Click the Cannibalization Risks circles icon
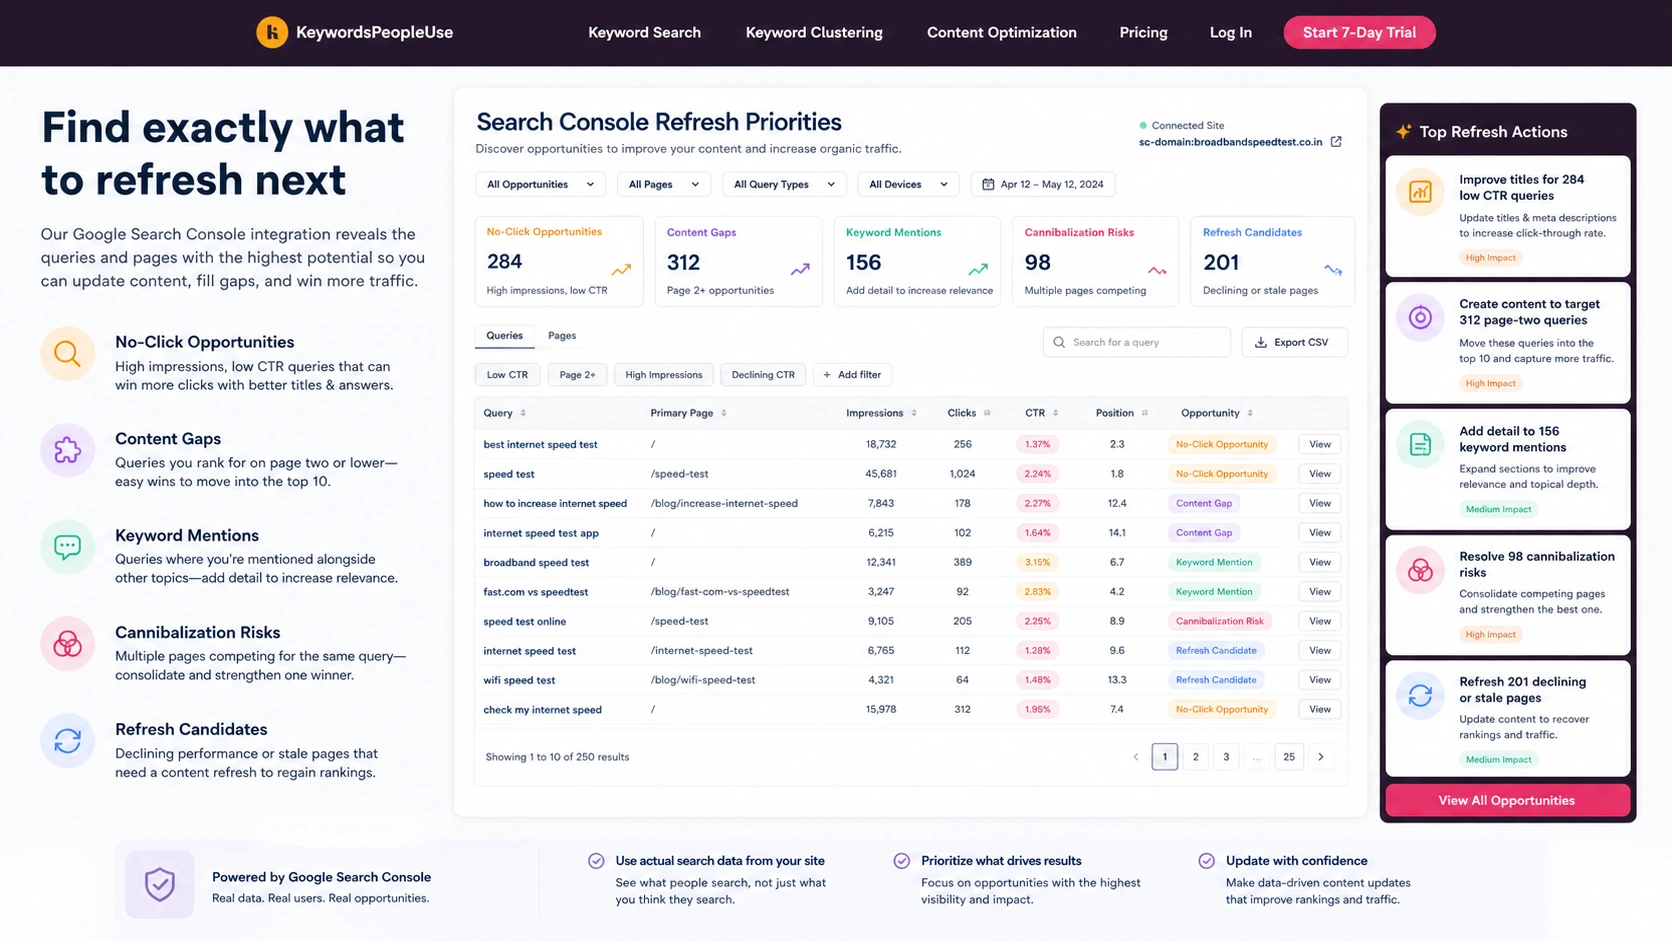 (x=67, y=644)
